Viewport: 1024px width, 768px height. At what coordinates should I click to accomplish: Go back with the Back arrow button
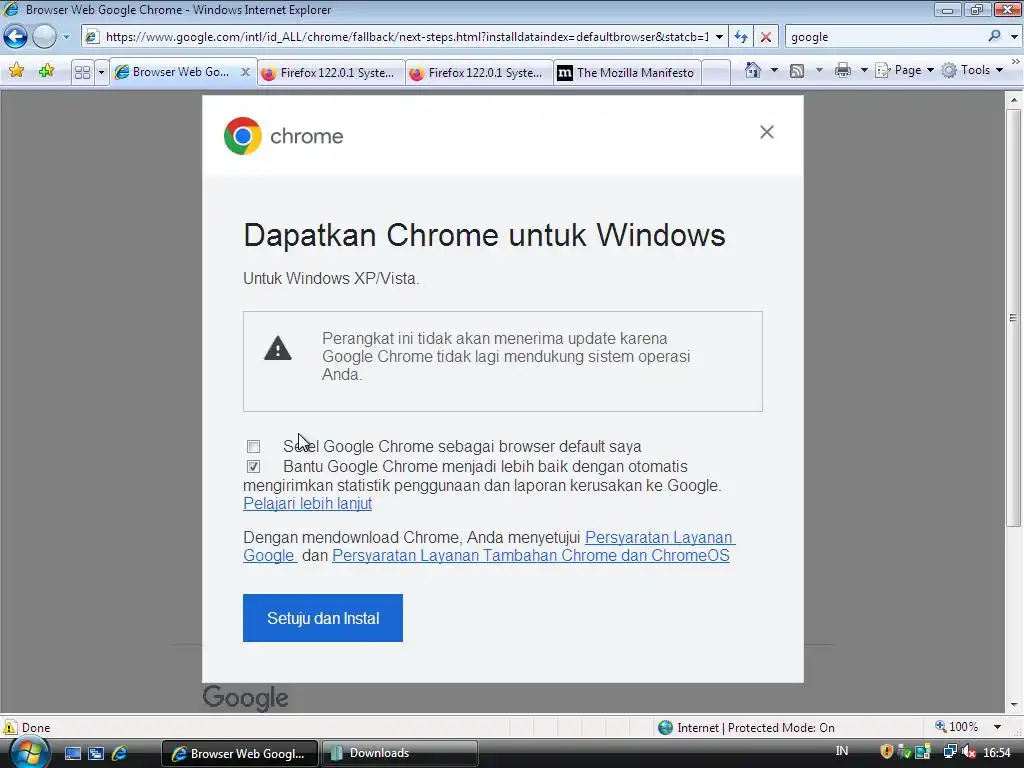click(x=15, y=37)
